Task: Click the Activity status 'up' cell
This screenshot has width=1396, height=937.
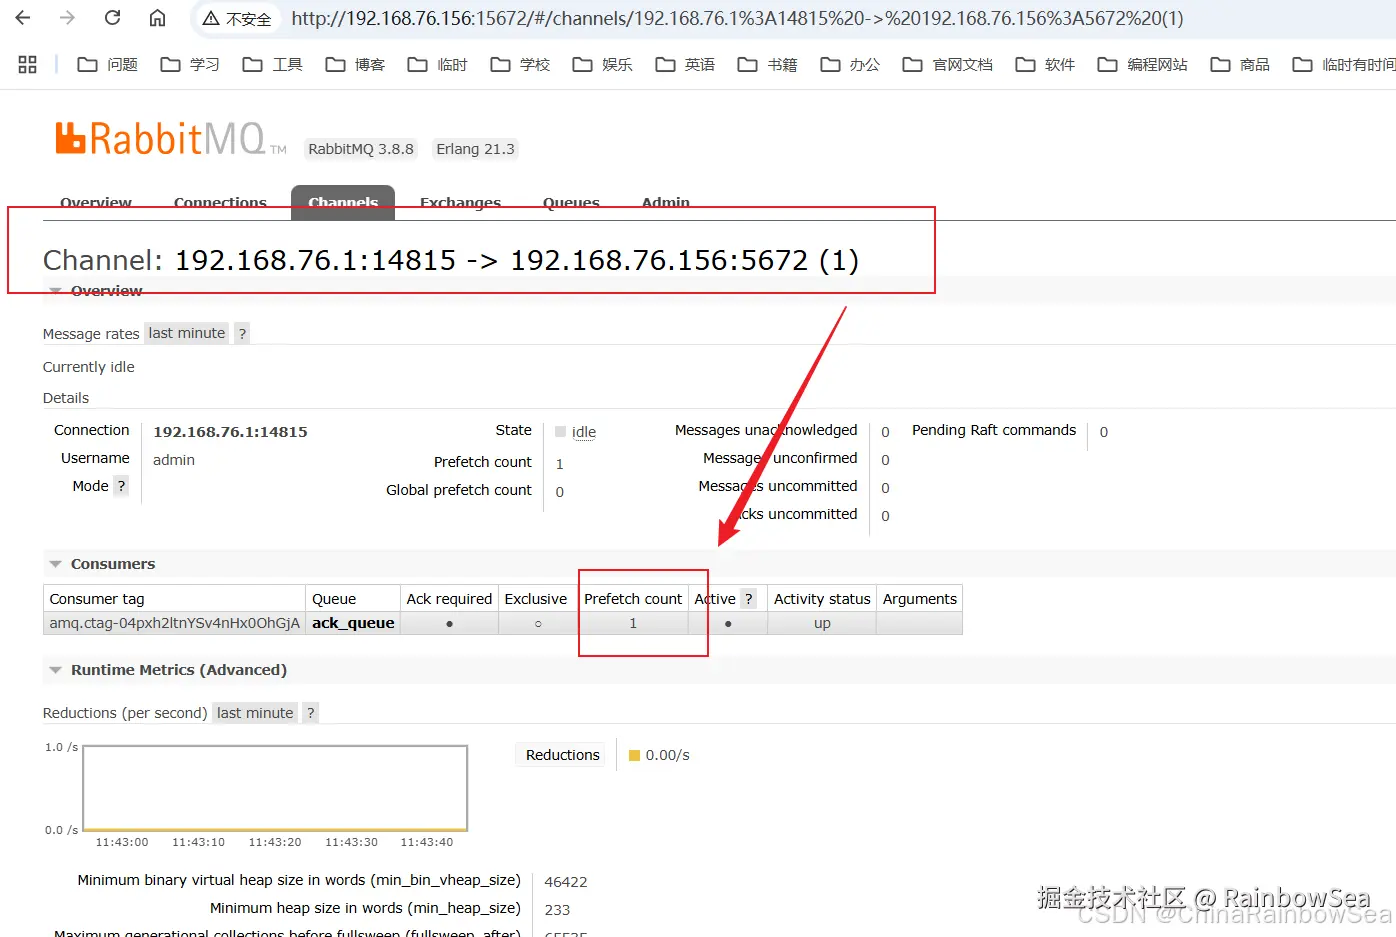Action: coord(822,623)
